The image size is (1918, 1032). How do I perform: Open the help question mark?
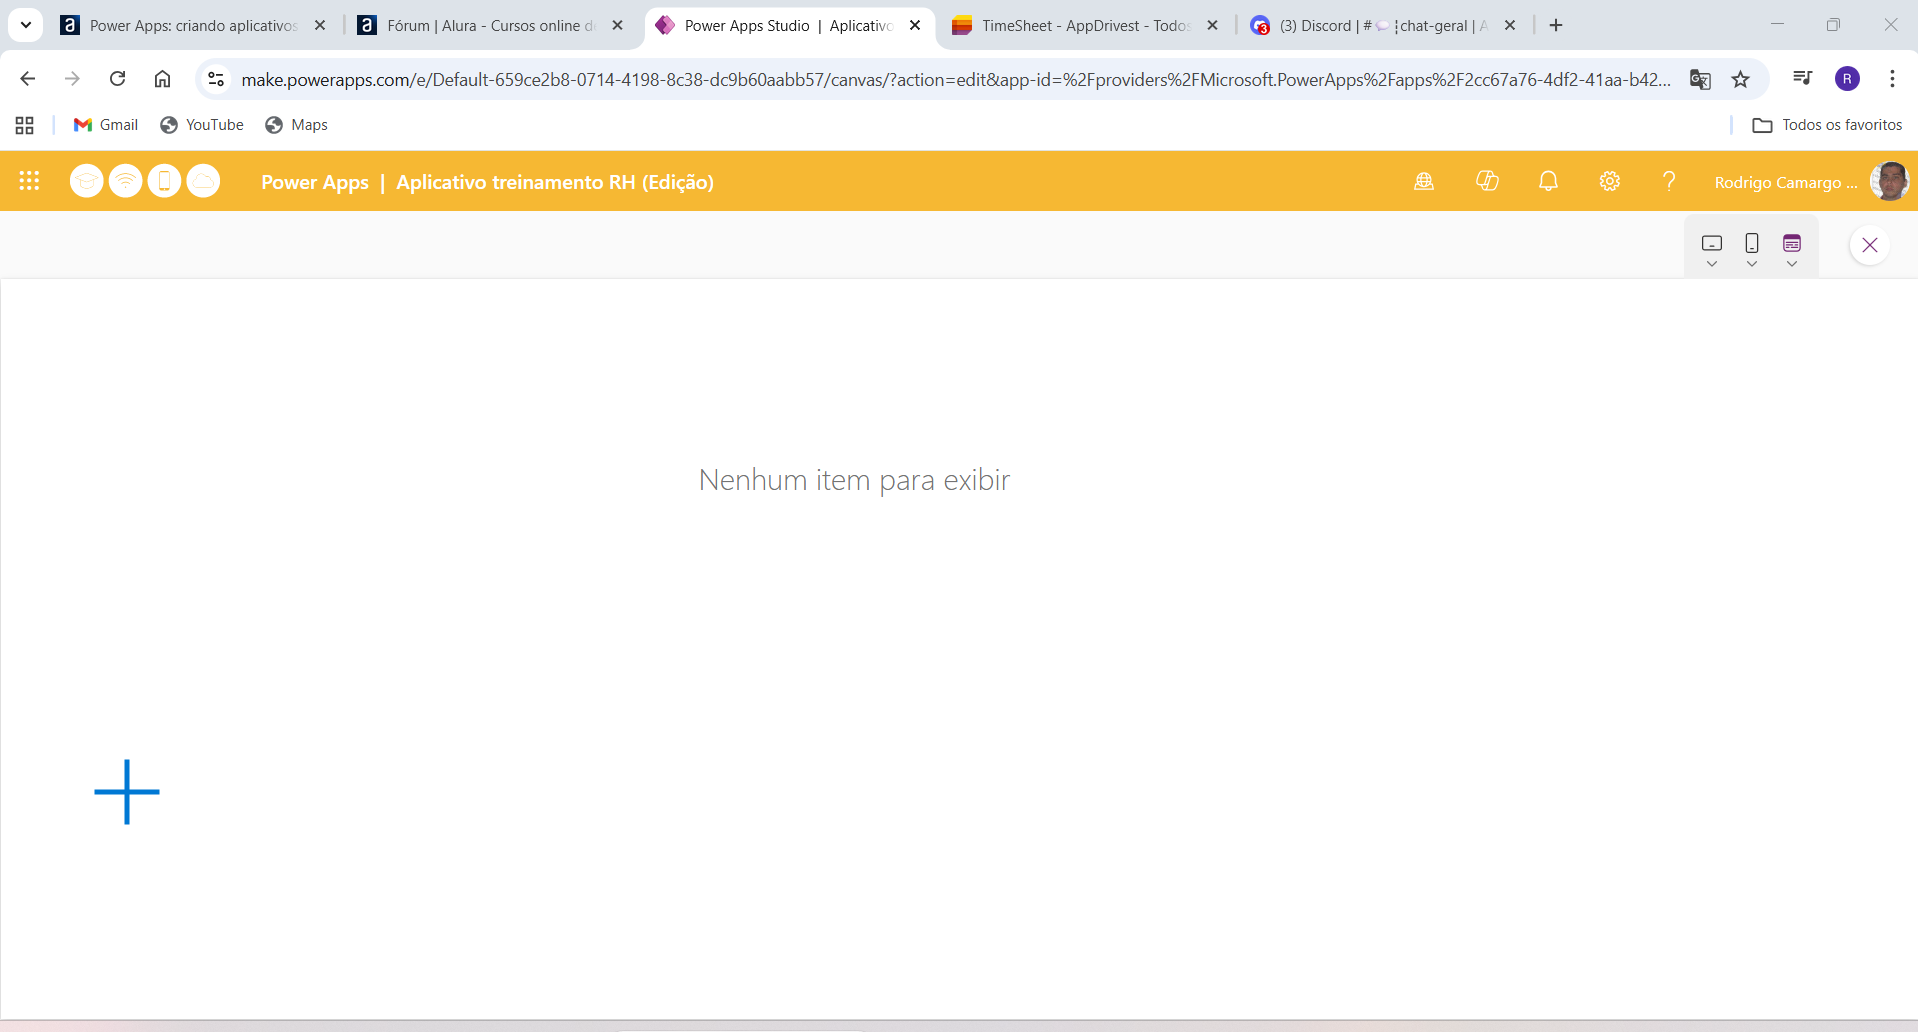point(1669,181)
